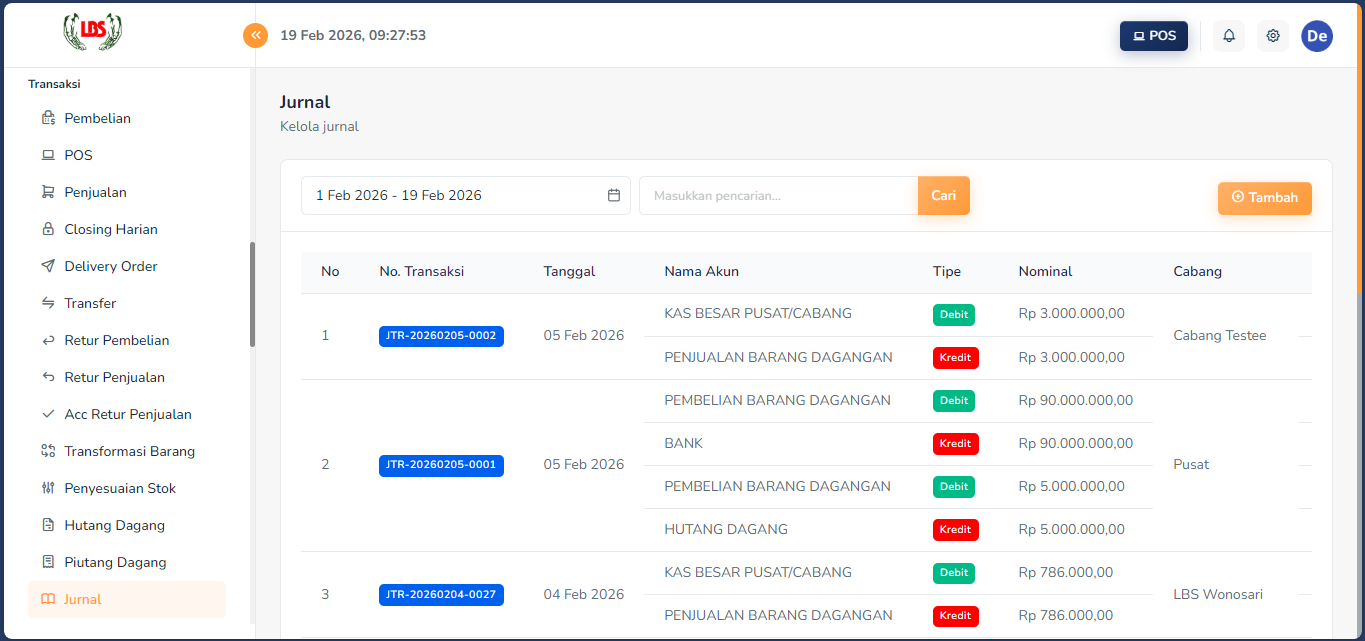Click the Tanggal column header
This screenshot has width=1365, height=641.
click(570, 271)
